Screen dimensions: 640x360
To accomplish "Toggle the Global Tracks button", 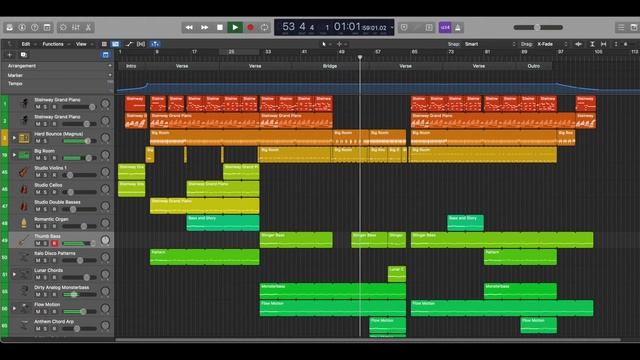I will pos(106,55).
